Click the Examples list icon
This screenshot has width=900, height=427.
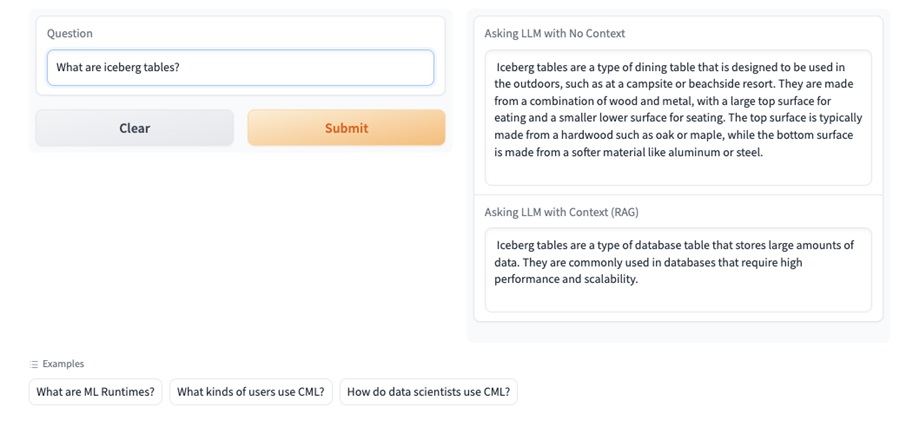coord(33,364)
